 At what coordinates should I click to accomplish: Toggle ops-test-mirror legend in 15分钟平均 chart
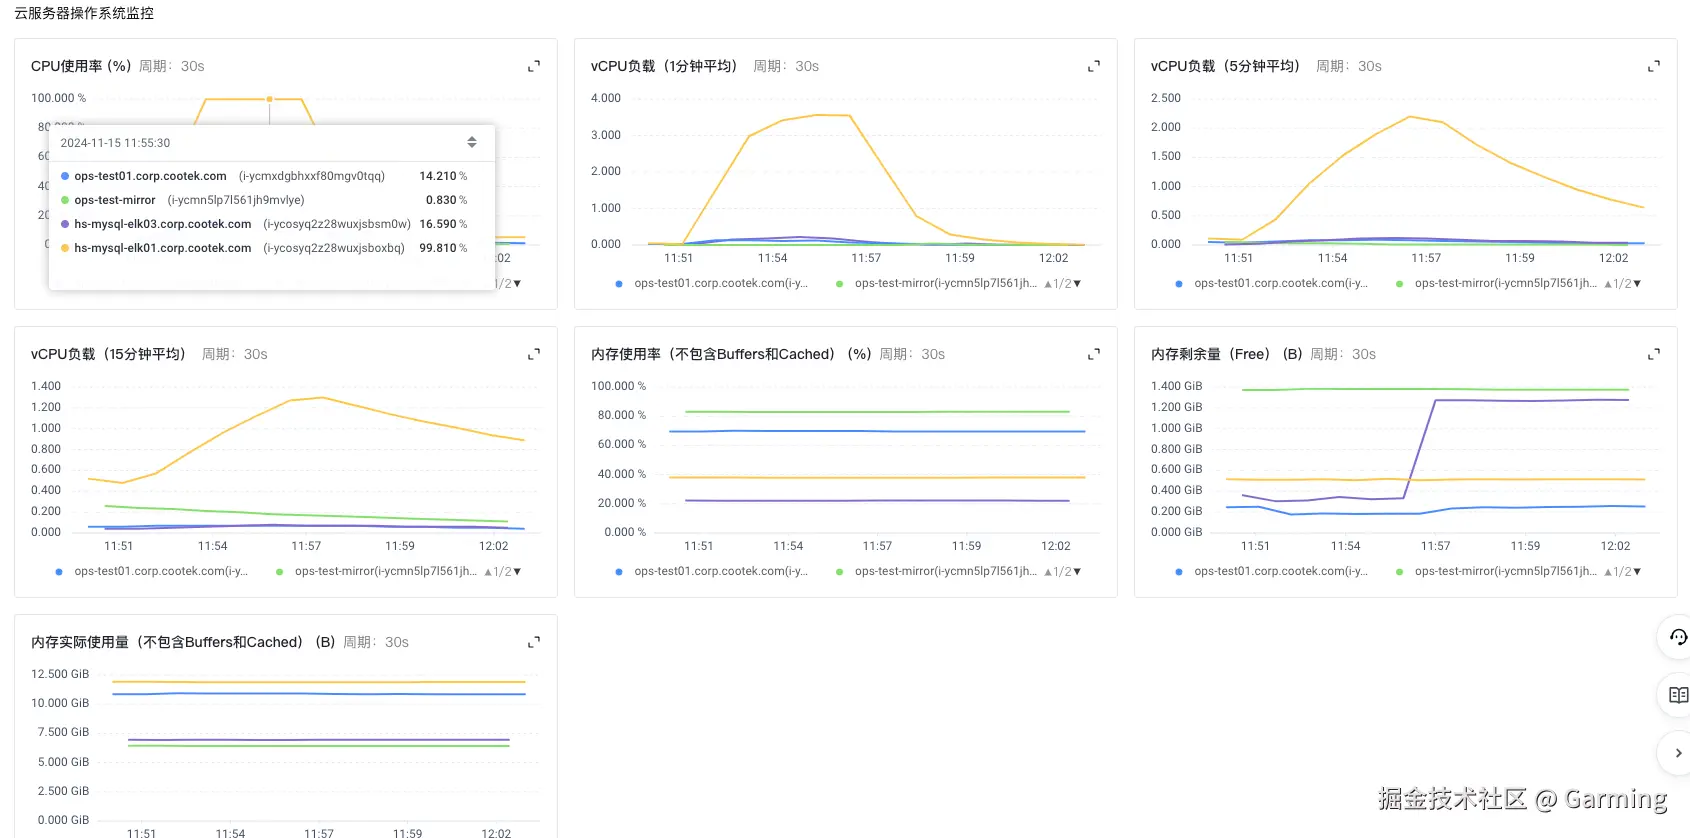pyautogui.click(x=376, y=571)
